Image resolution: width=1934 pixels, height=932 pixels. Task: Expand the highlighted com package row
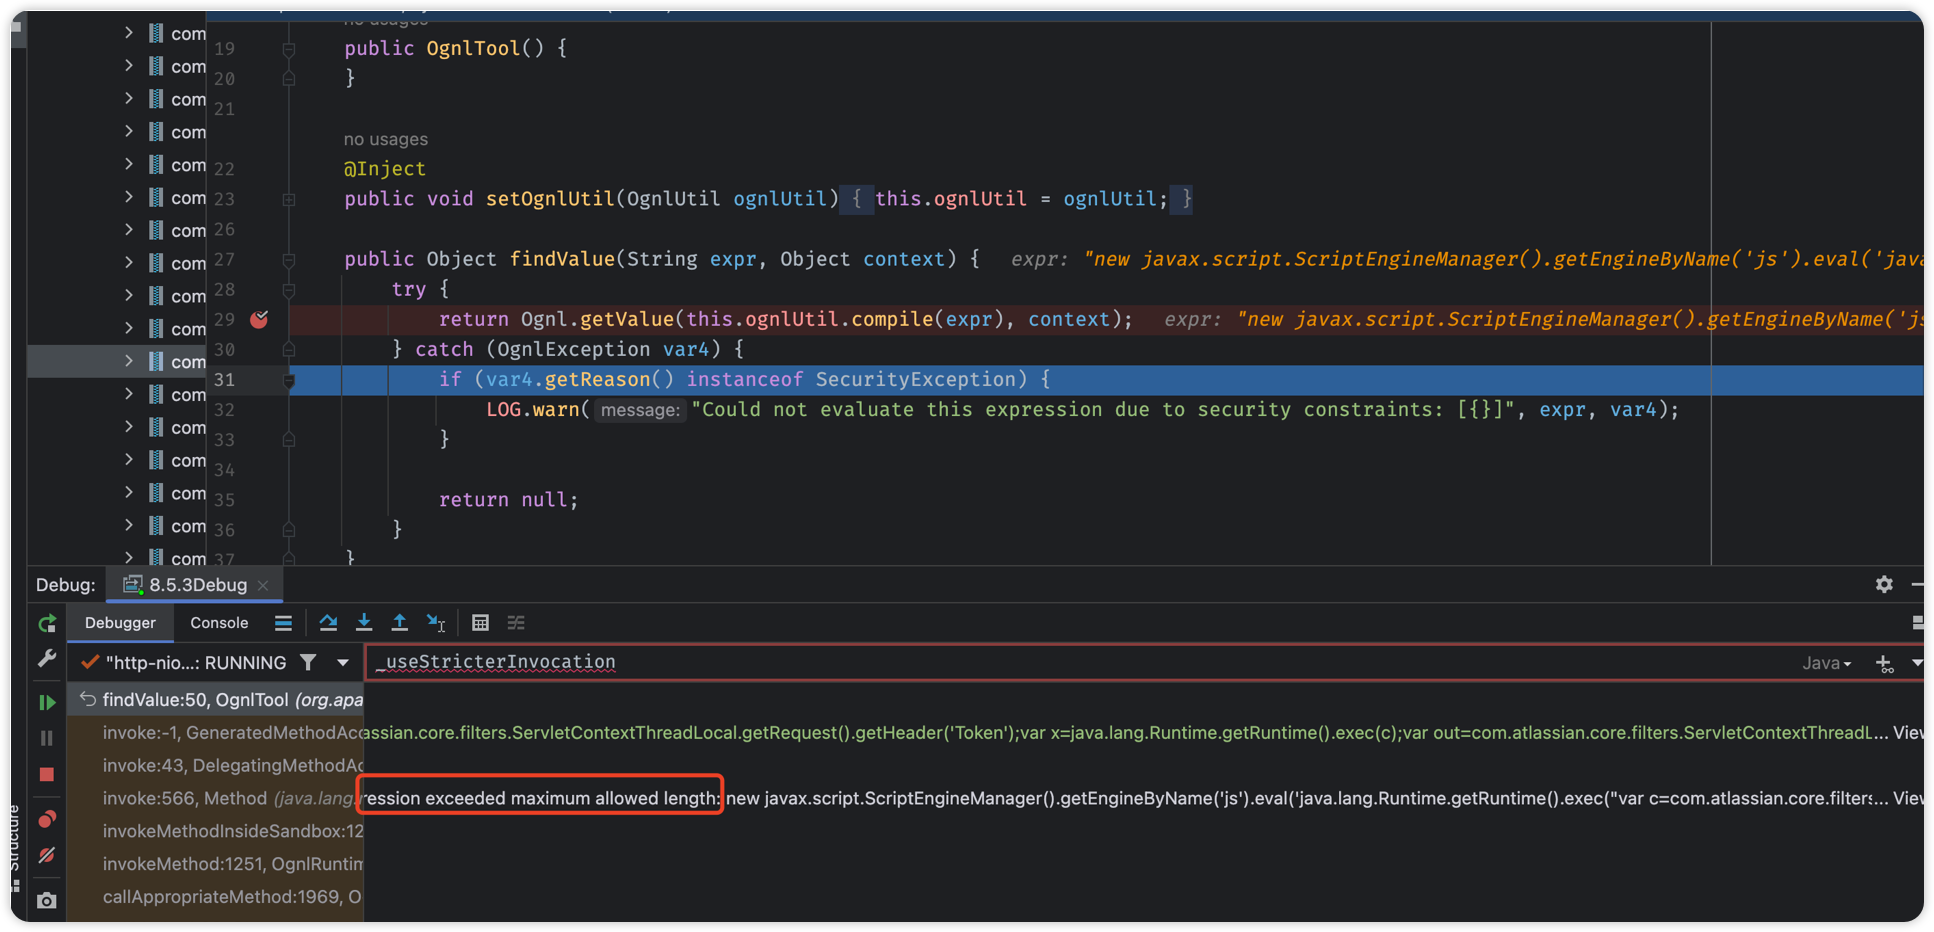(128, 361)
